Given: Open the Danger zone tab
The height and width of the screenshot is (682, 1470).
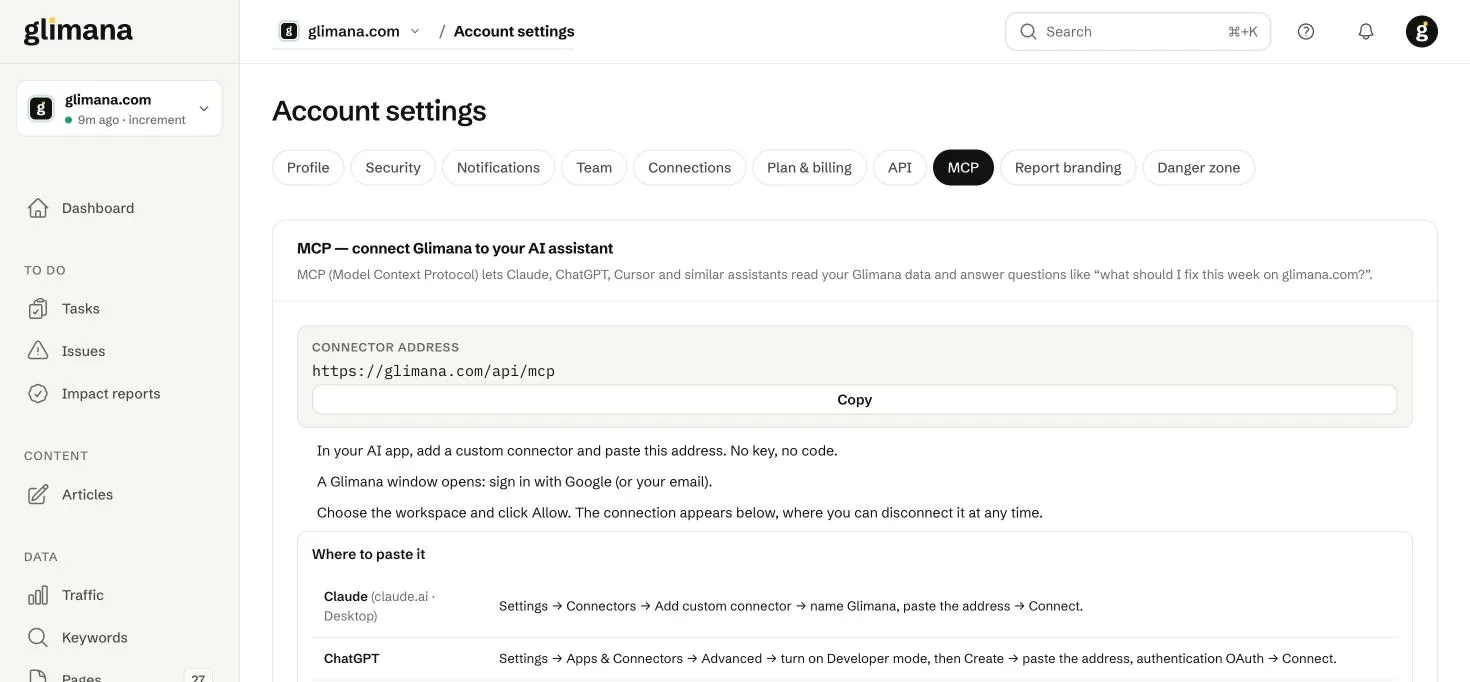Looking at the screenshot, I should click(x=1199, y=167).
